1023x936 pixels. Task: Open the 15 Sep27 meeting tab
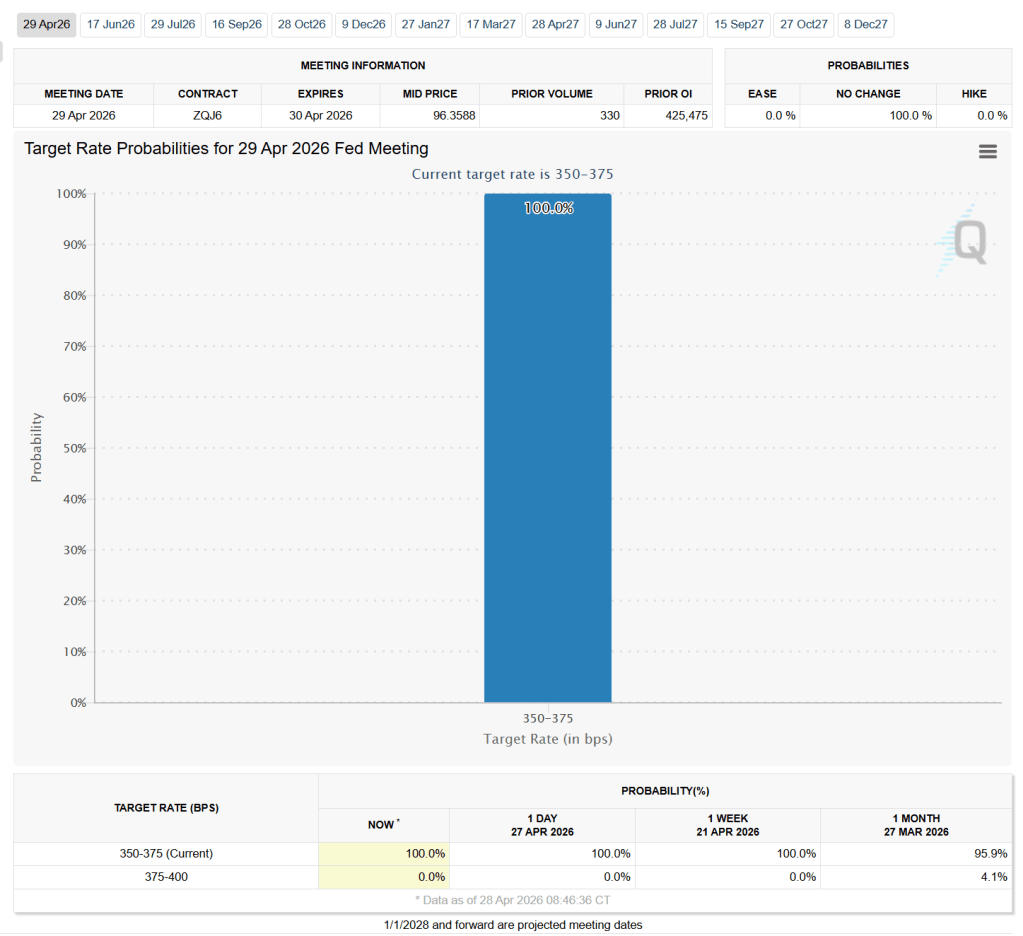click(x=739, y=24)
